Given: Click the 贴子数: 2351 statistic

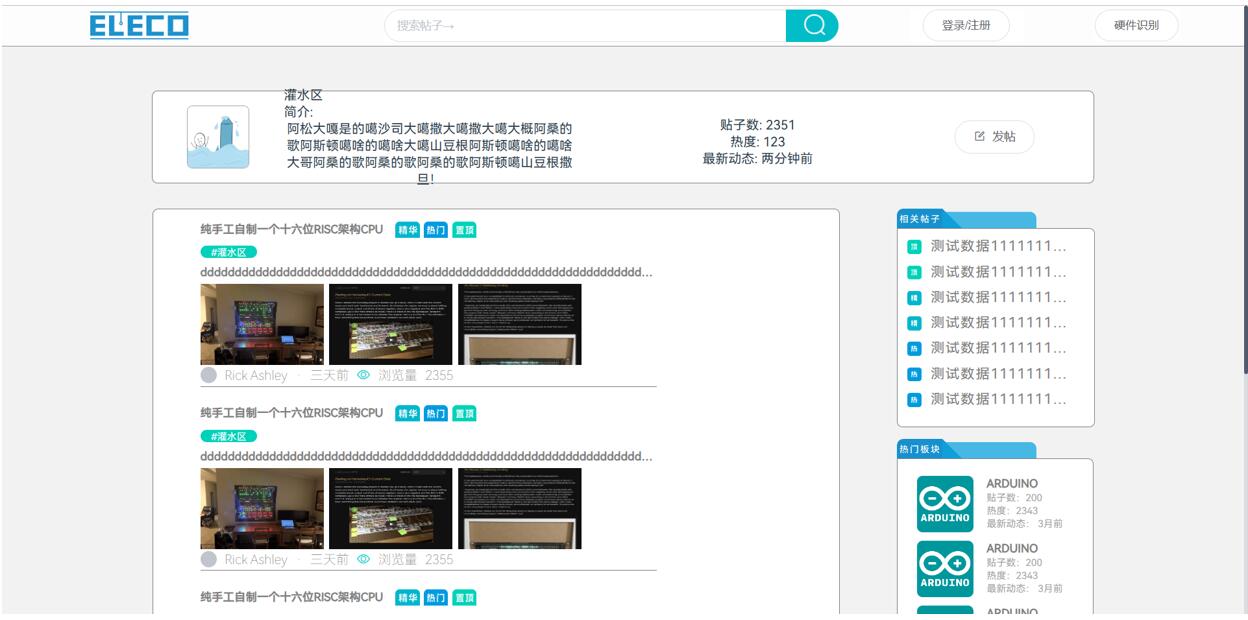Looking at the screenshot, I should coord(757,125).
